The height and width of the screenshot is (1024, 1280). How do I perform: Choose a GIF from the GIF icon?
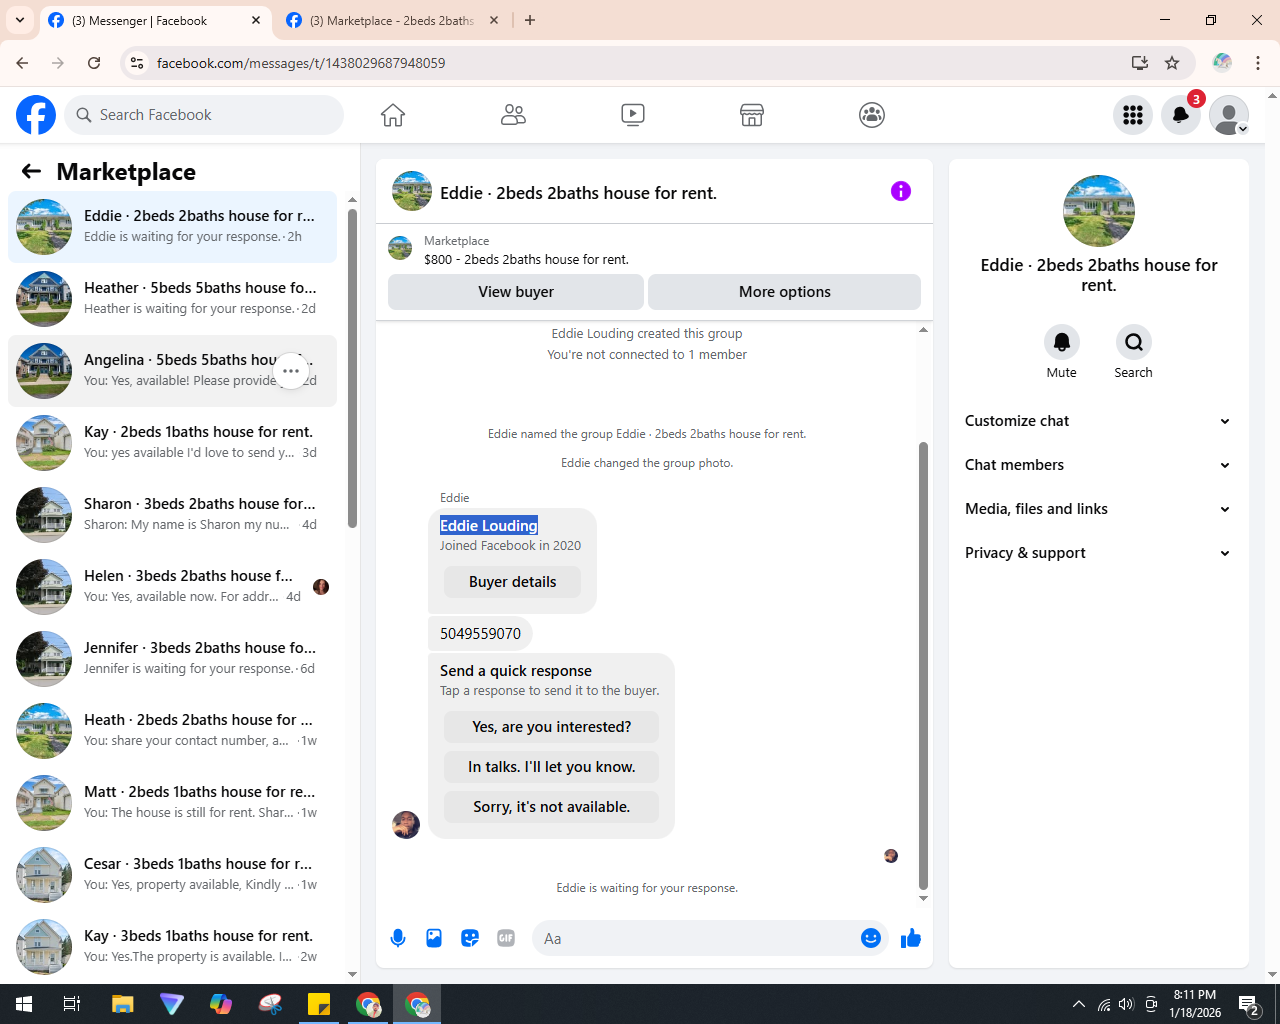pos(506,938)
